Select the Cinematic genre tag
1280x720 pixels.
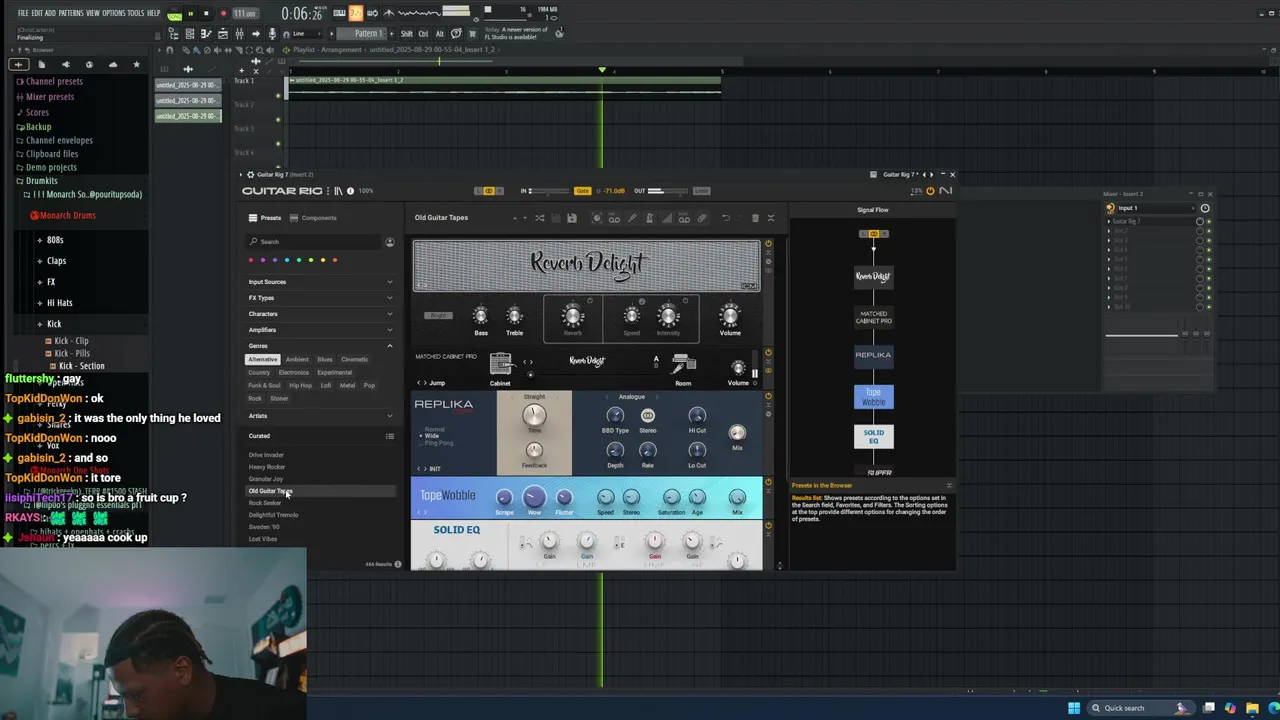(354, 360)
